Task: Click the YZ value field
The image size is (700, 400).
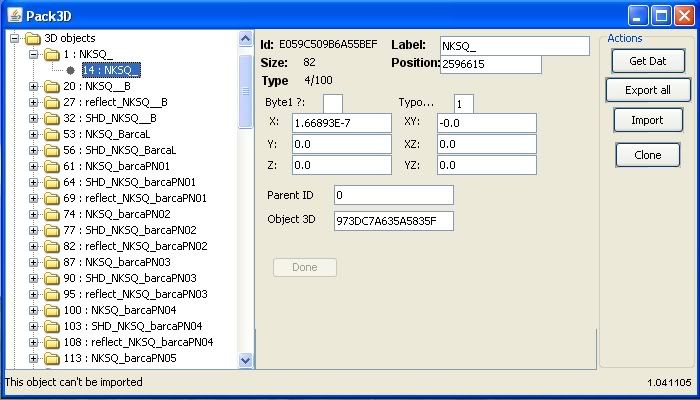Action: point(487,165)
